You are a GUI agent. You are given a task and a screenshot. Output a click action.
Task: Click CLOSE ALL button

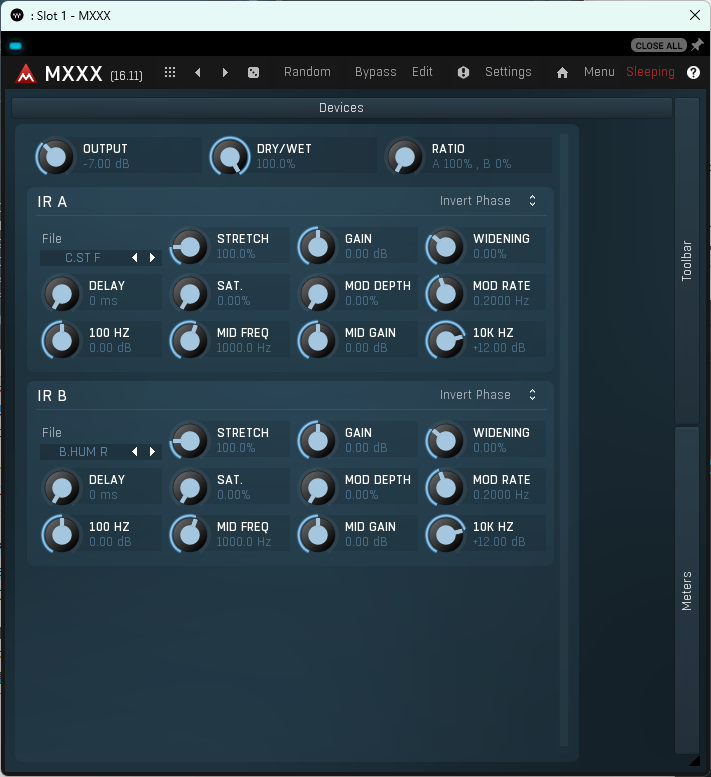click(x=658, y=46)
